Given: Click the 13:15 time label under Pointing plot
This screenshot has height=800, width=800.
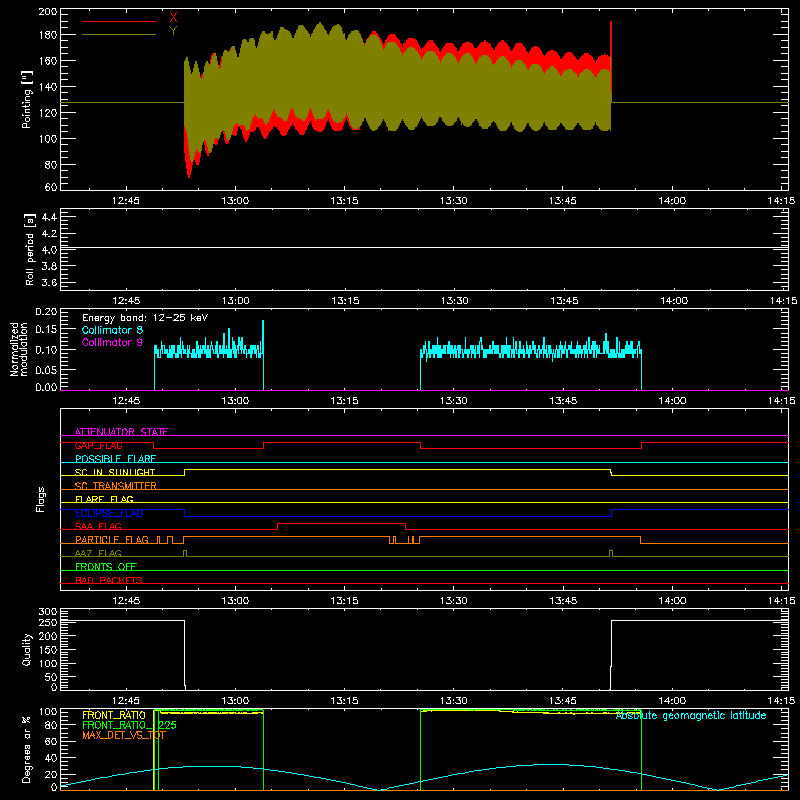Looking at the screenshot, I should [344, 201].
